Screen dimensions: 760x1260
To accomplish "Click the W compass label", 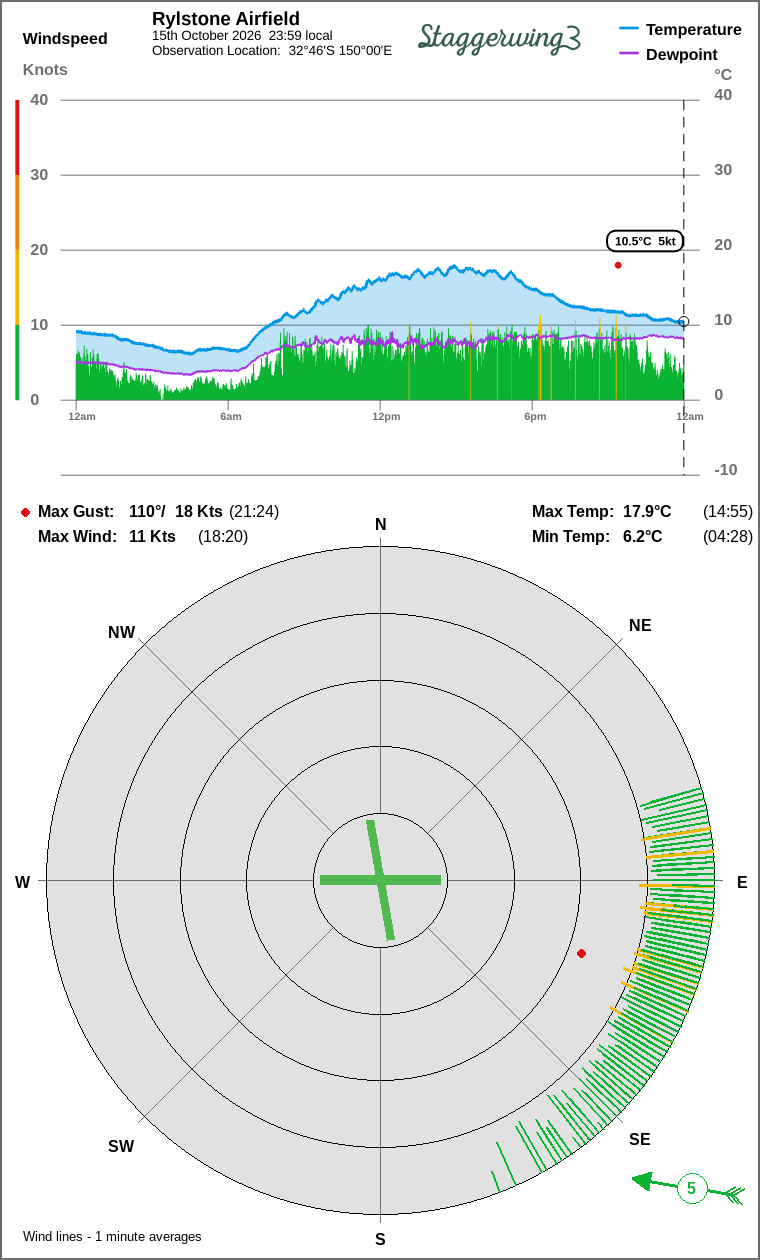I will pyautogui.click(x=22, y=882).
